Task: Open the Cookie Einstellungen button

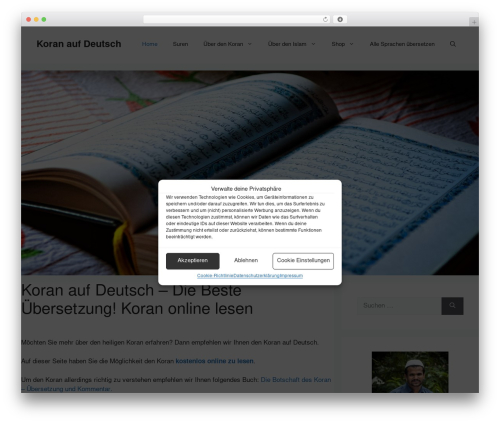Action: (303, 261)
